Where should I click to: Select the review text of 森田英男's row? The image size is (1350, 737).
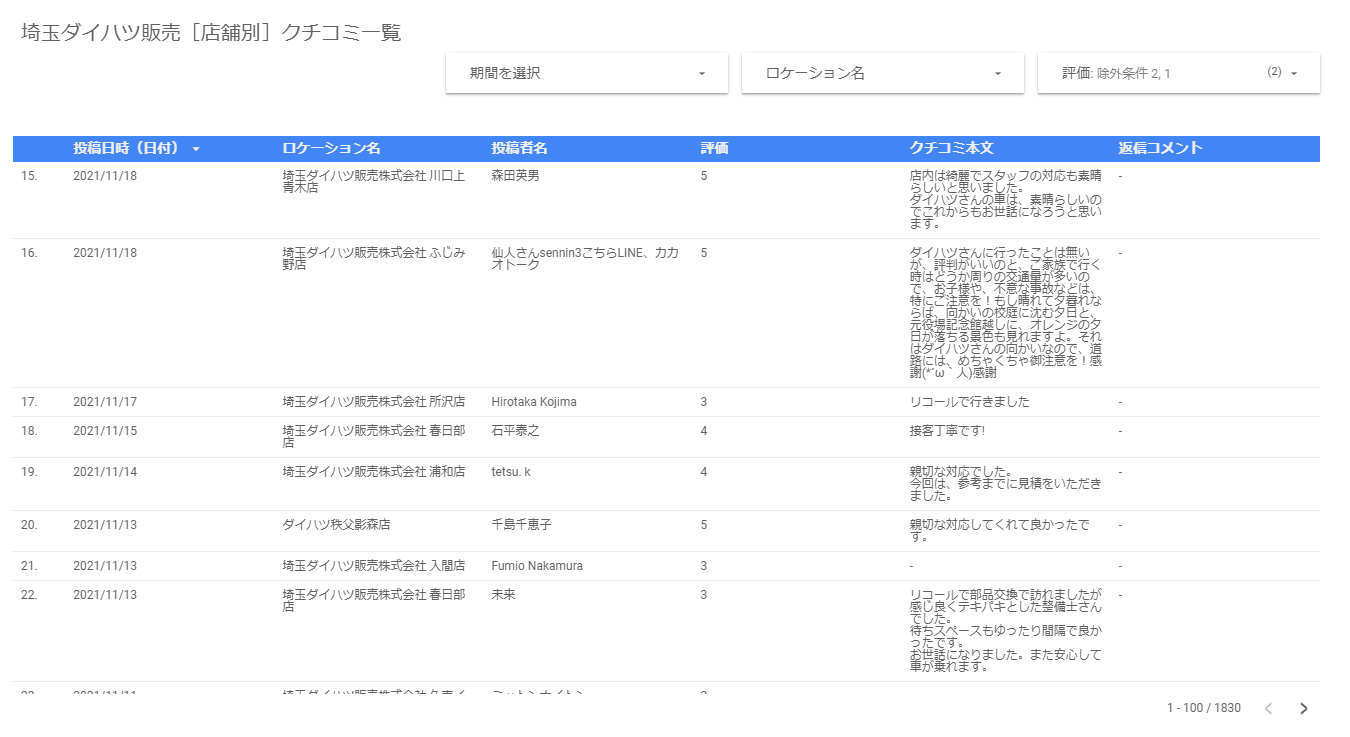click(1006, 199)
